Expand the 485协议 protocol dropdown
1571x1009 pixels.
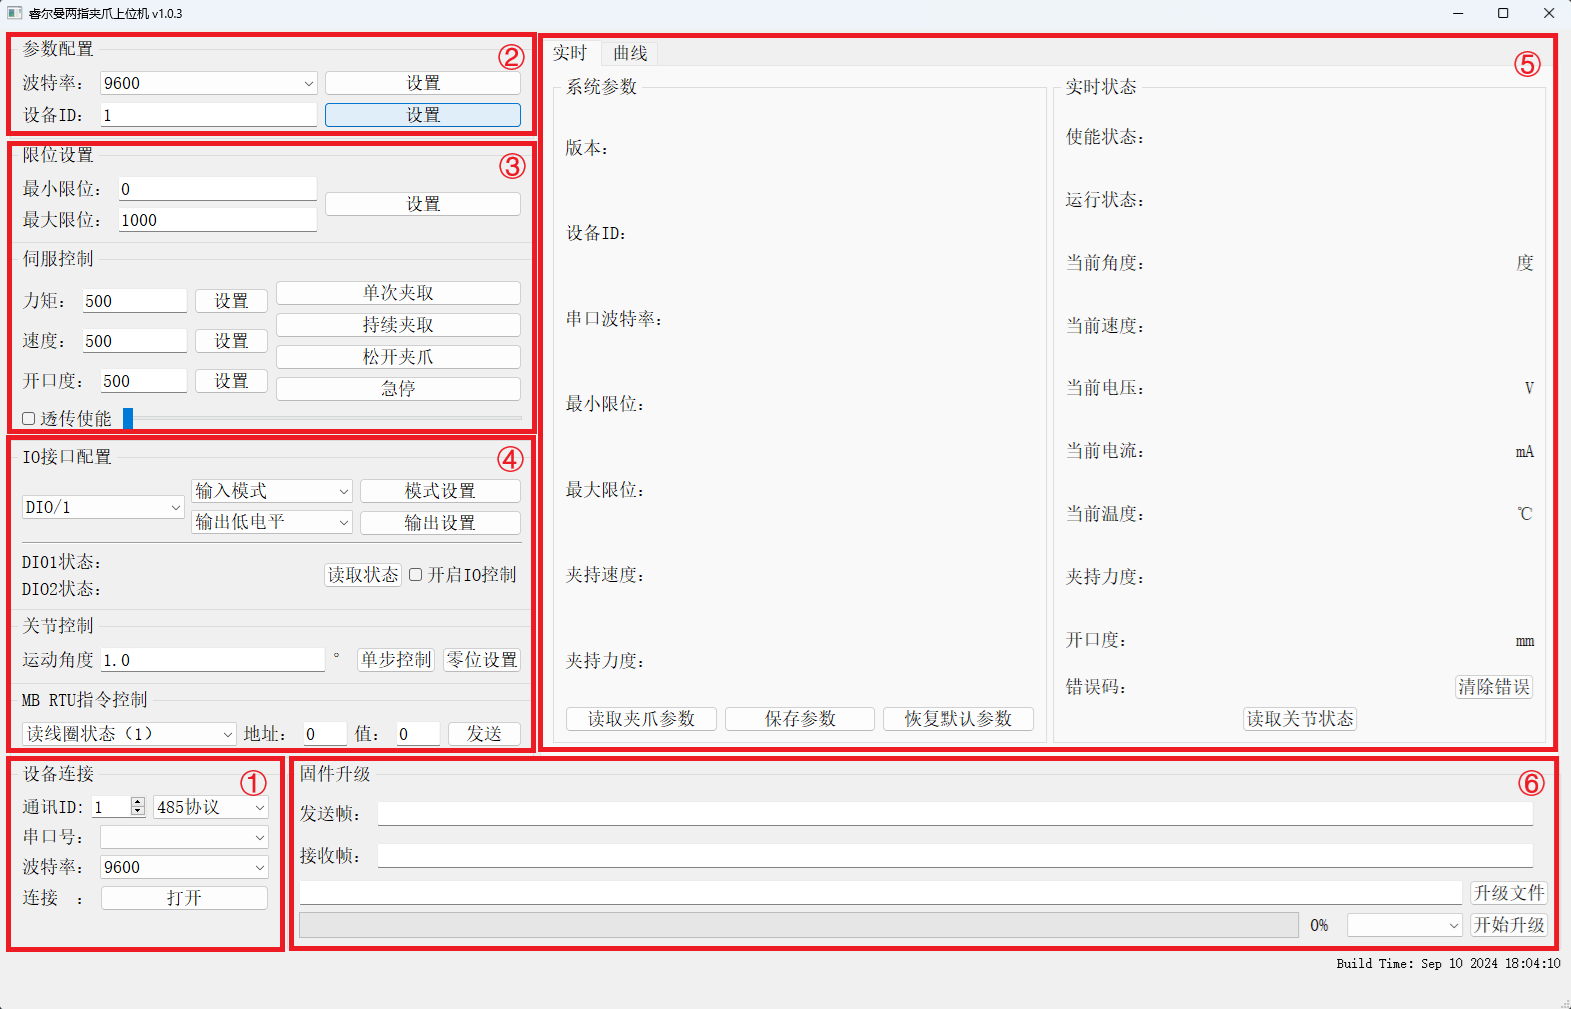(x=210, y=808)
